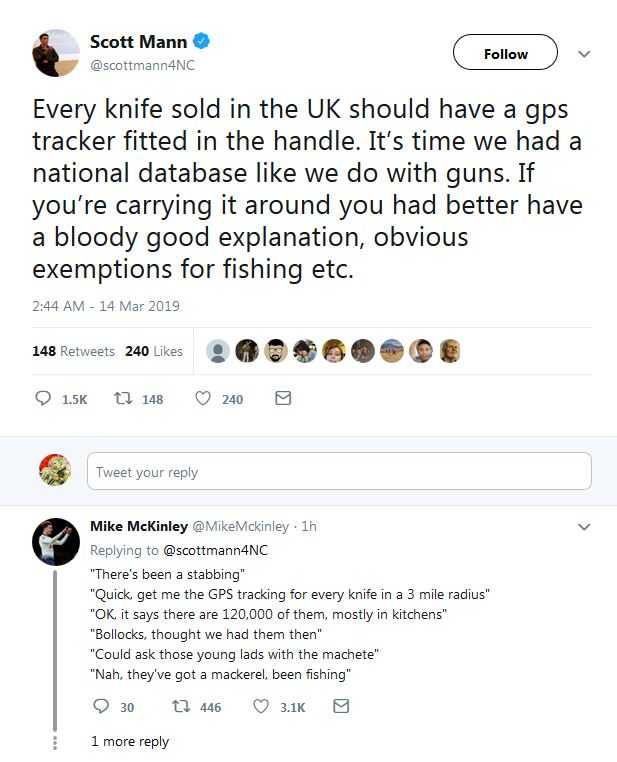Reply to Mike McKinley's tweet
This screenshot has height=762, width=617.
tap(98, 707)
